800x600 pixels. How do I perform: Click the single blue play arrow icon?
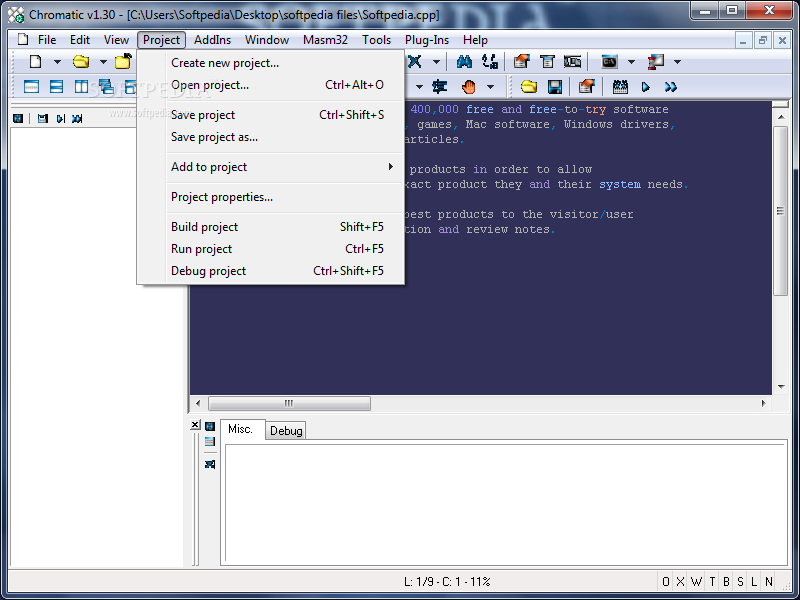click(645, 87)
